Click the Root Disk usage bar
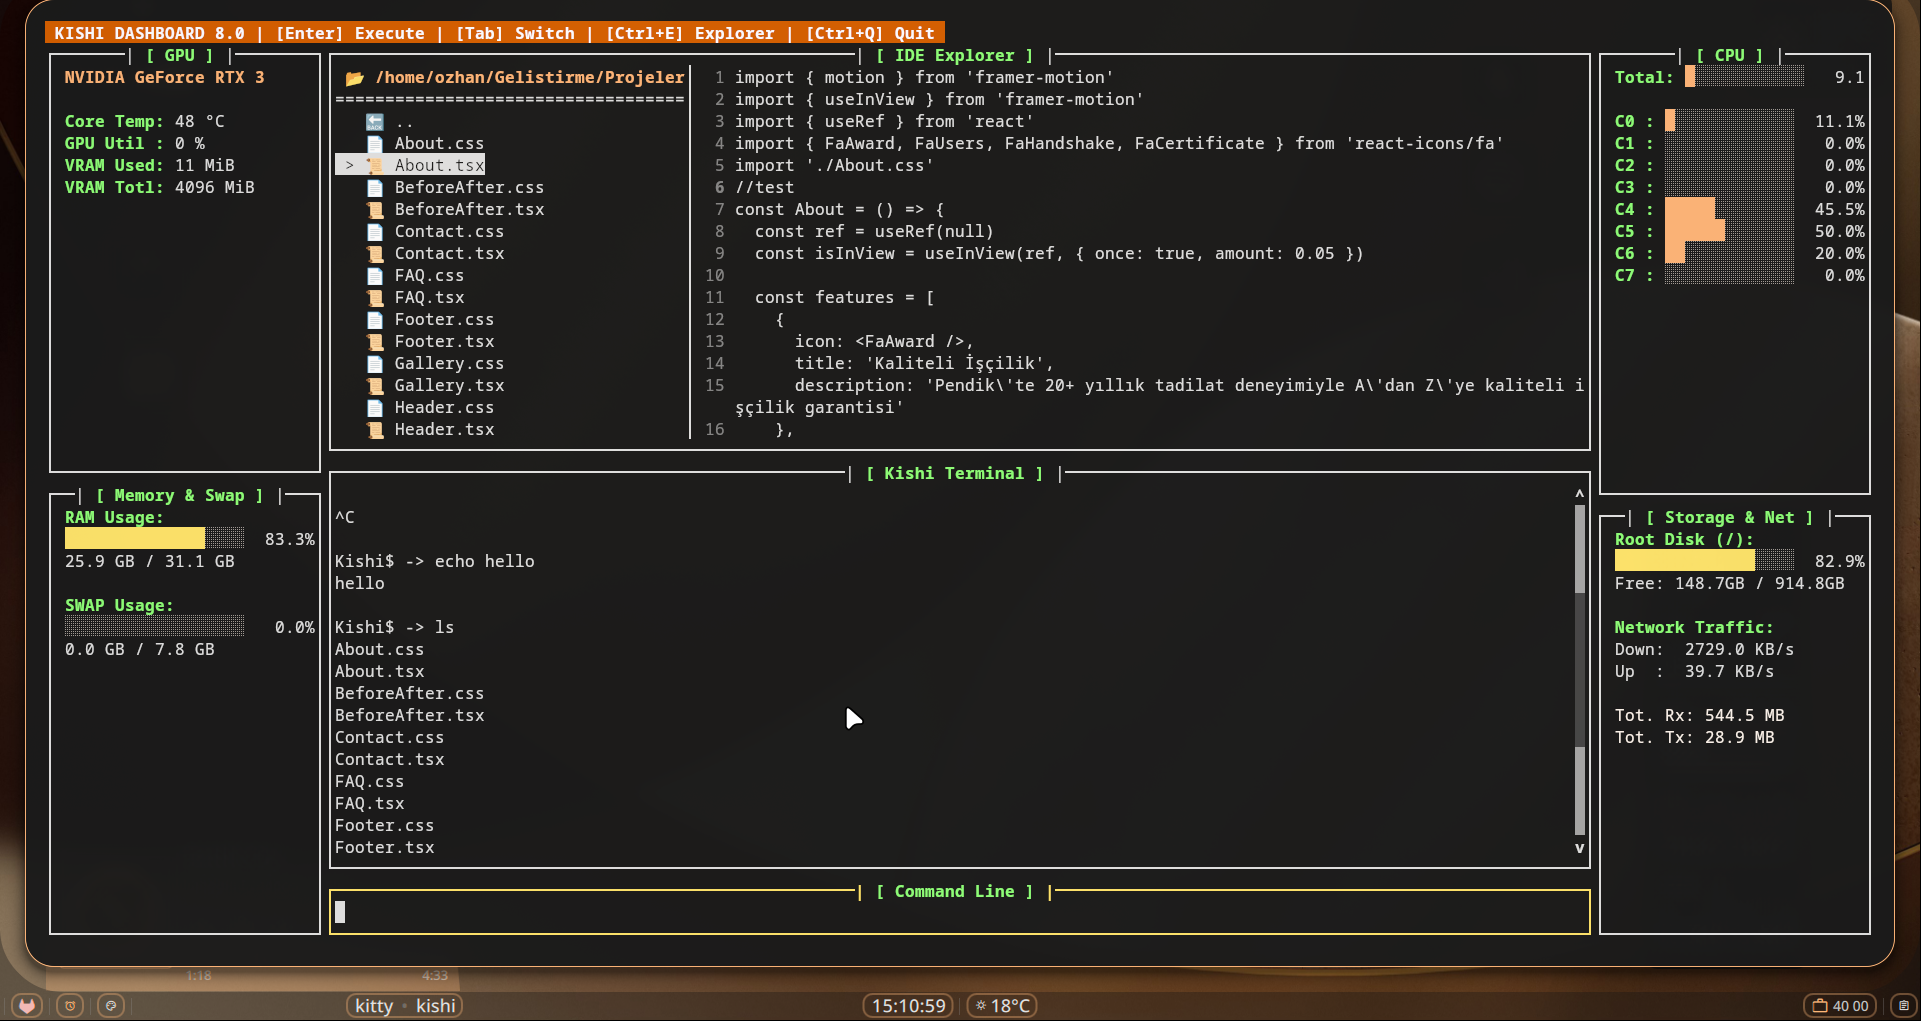1921x1021 pixels. 1704,561
